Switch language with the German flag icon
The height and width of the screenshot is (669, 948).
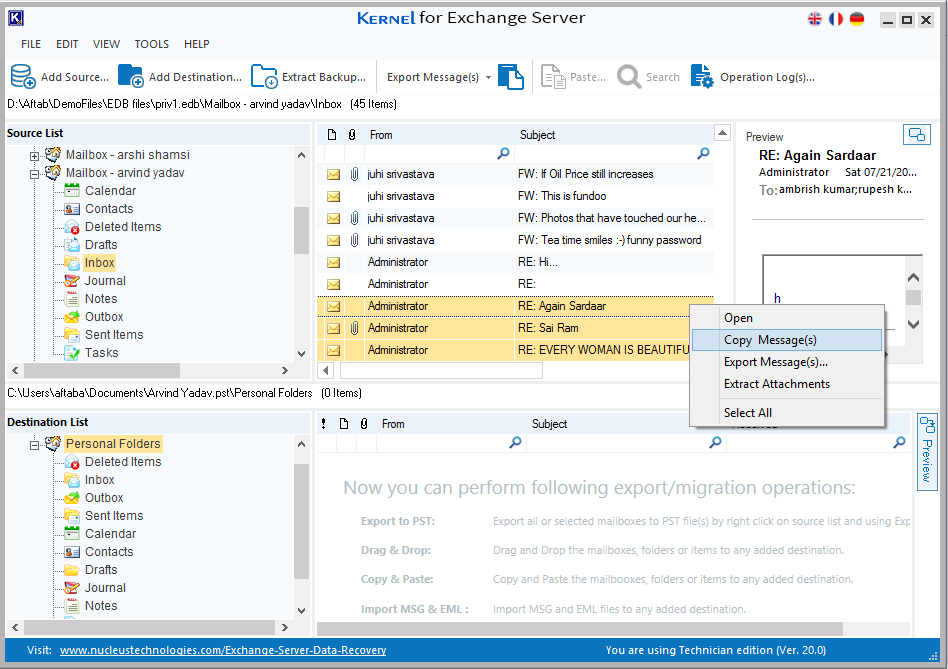point(857,19)
